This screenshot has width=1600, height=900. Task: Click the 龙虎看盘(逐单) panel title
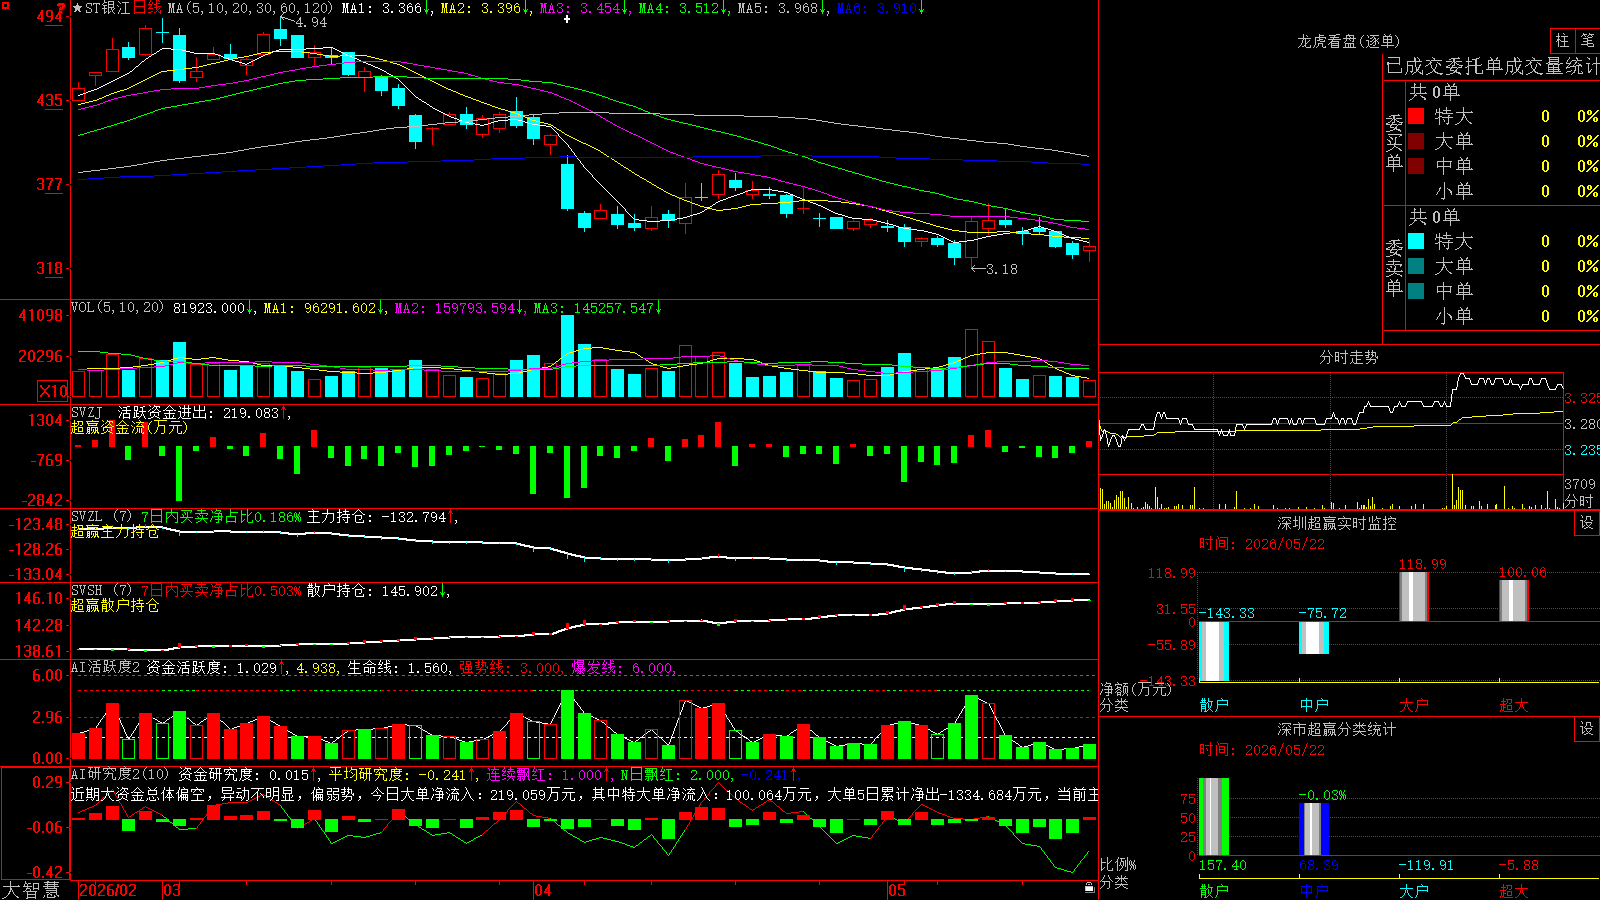(x=1348, y=41)
